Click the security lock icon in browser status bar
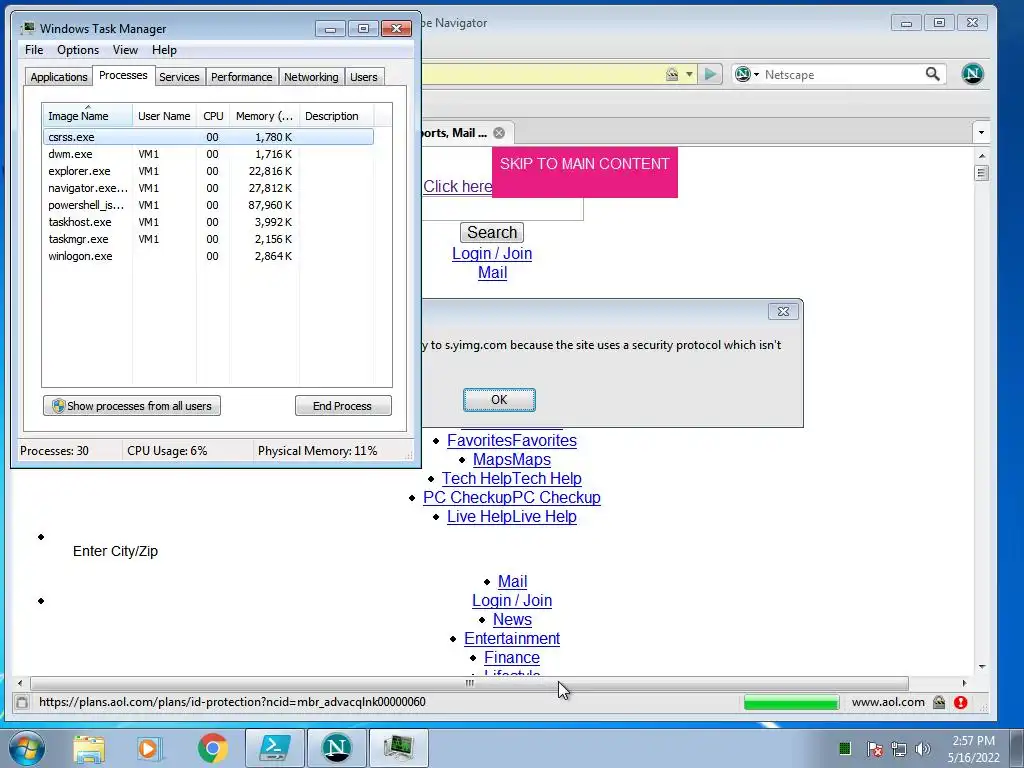This screenshot has height=768, width=1024. click(939, 703)
